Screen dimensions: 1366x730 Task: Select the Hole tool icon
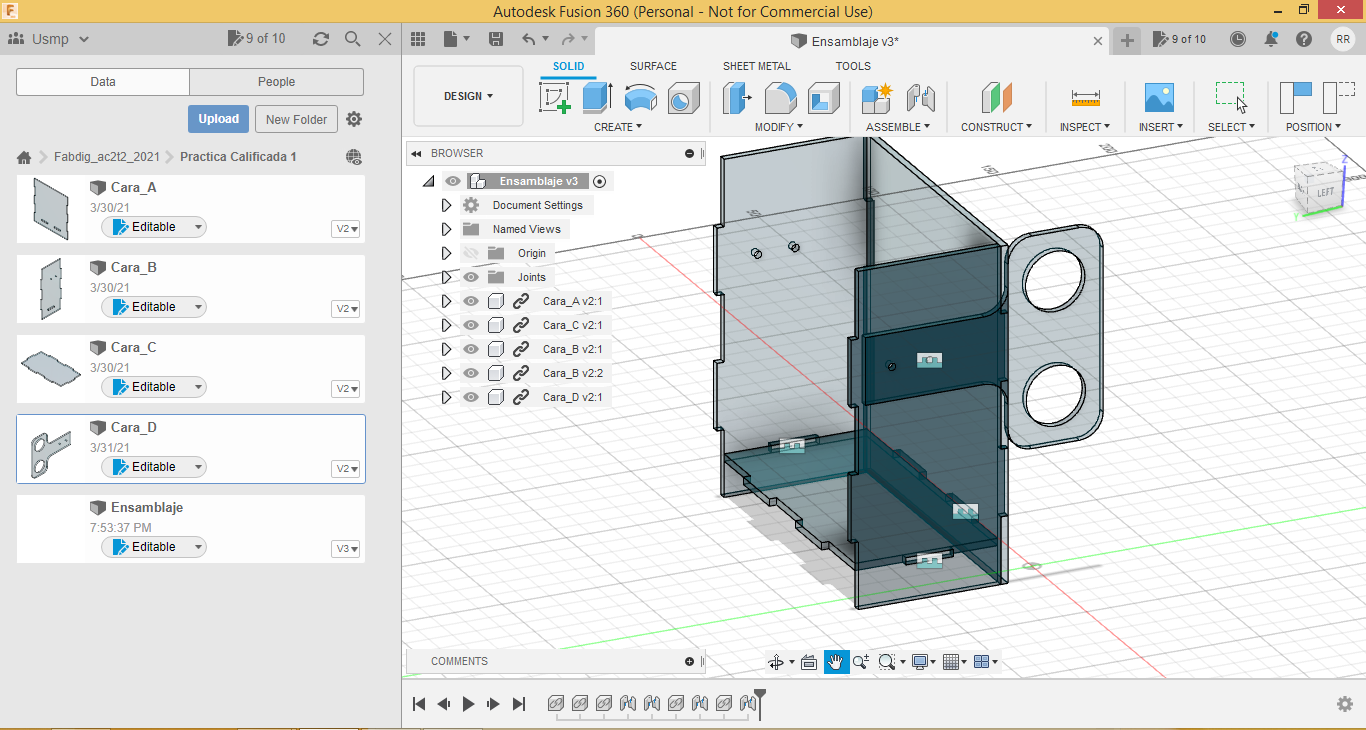pos(683,97)
